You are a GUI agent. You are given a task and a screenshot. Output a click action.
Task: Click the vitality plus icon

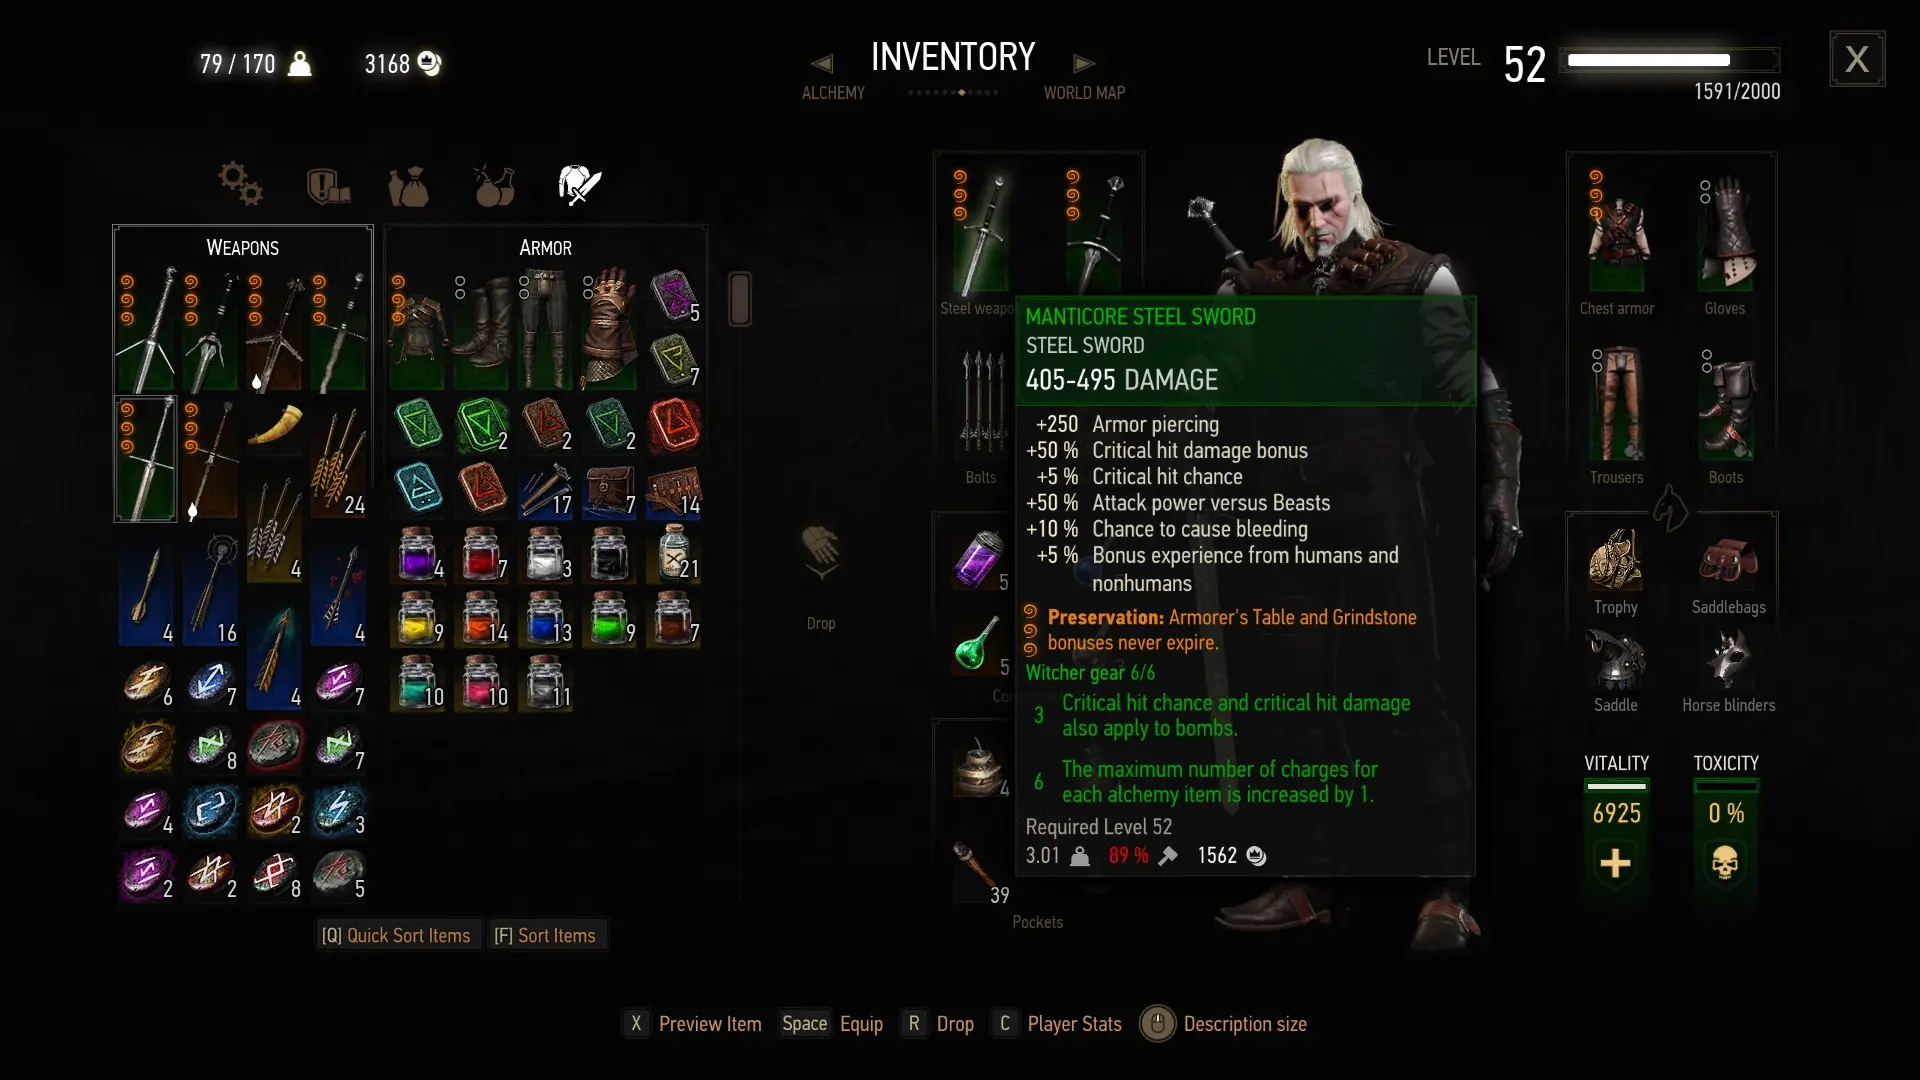pos(1615,862)
